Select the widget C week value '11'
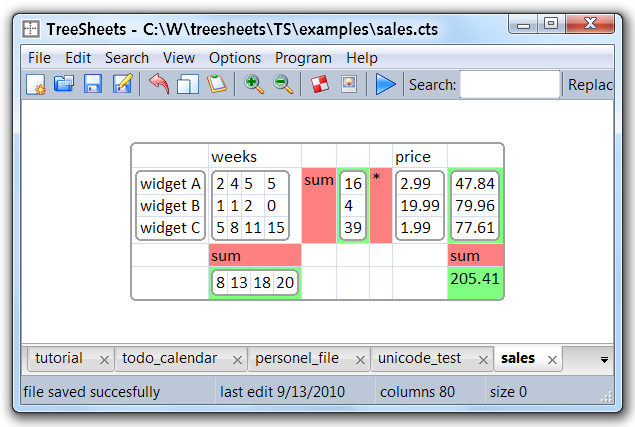 253,228
